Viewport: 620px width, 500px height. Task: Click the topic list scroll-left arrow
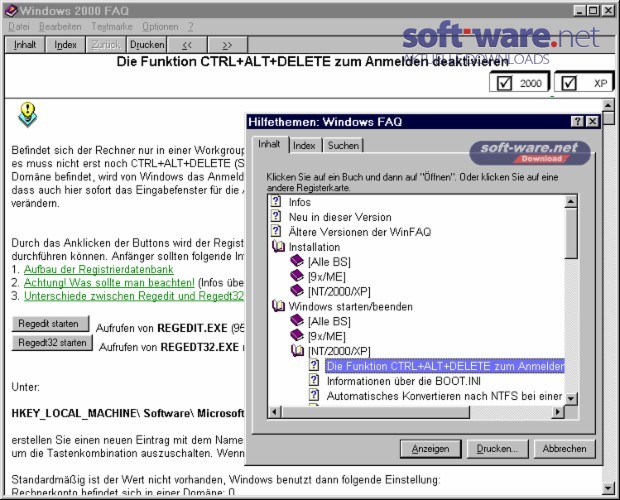(x=274, y=411)
